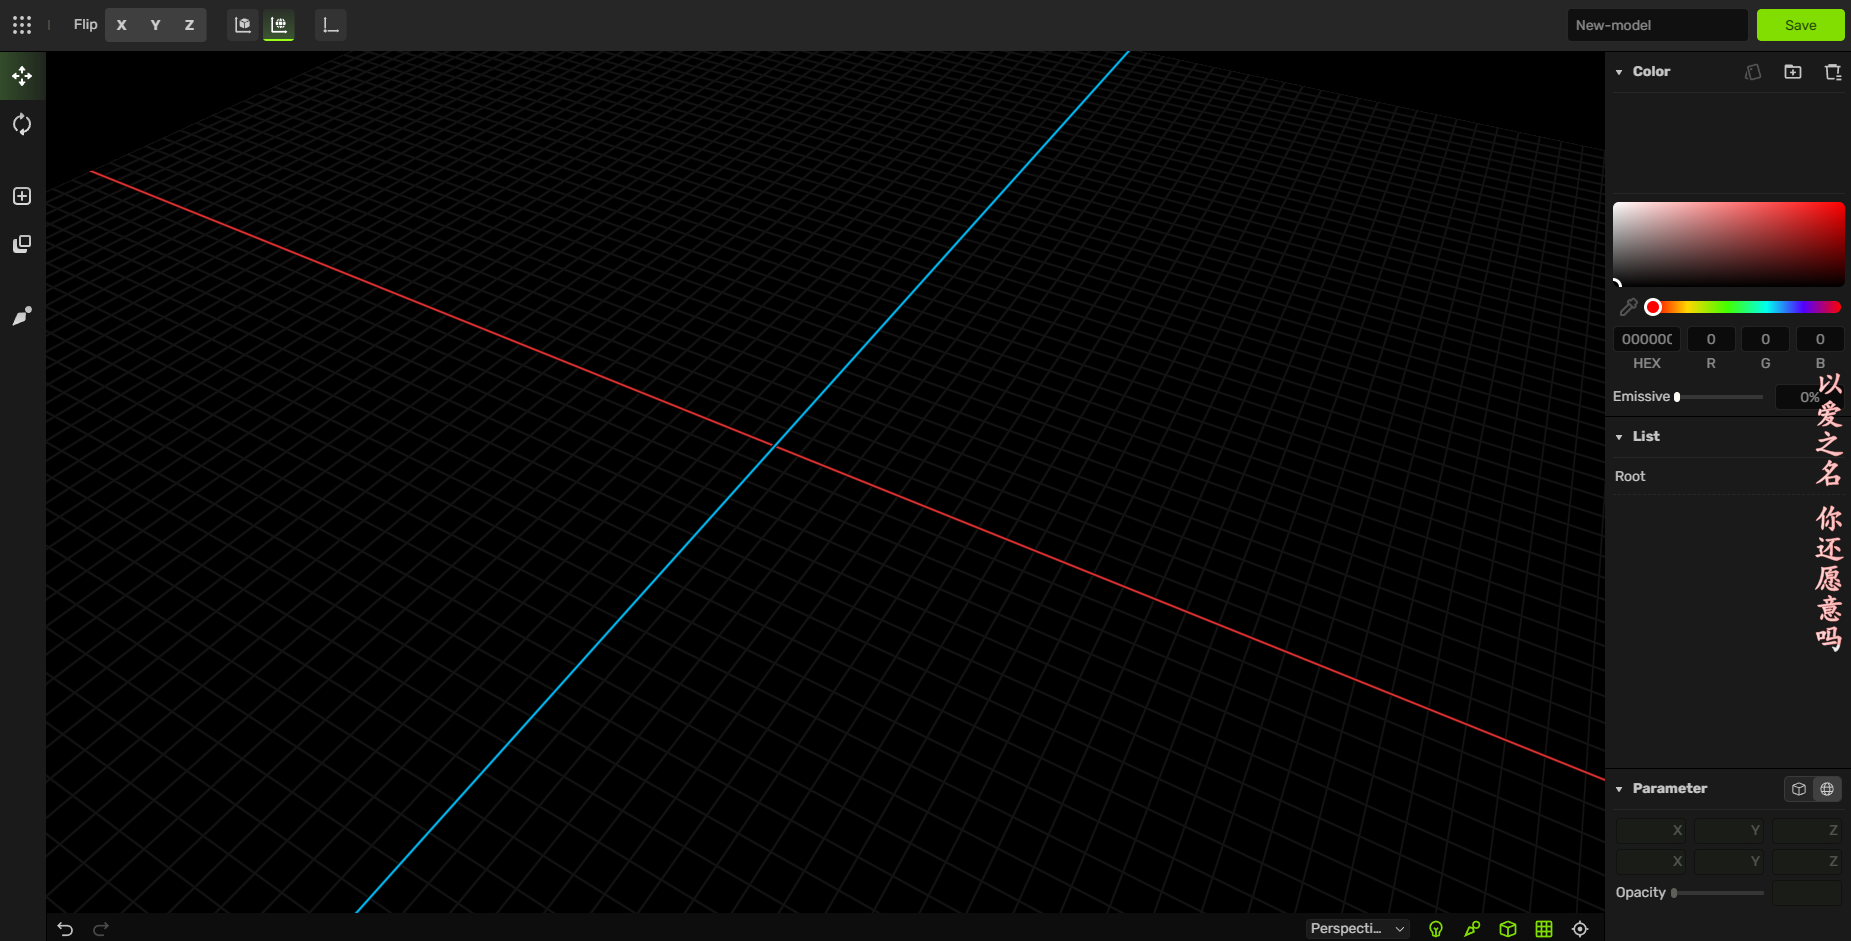Click the color swatch palette icon
Screen dimensions: 1851x941
[x=1753, y=72]
